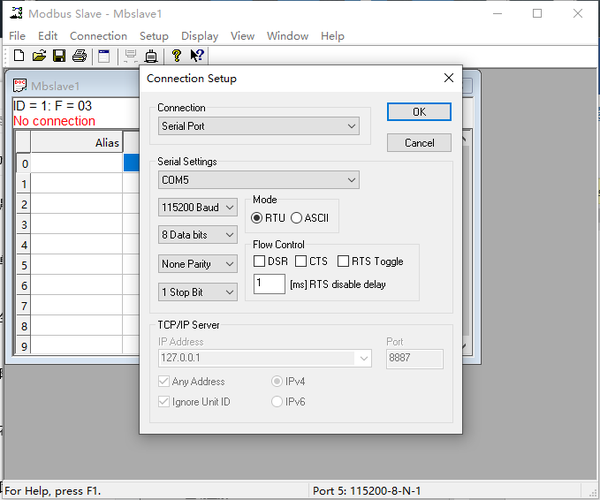
Task: Close the Connection Setup dialog with X
Action: (448, 78)
